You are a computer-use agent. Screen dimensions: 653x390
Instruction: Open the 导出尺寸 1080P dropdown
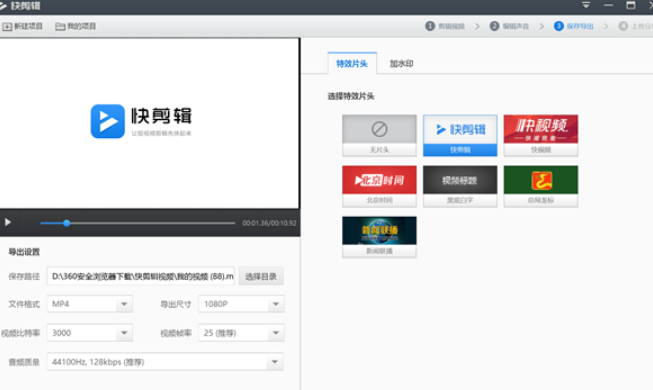242,304
